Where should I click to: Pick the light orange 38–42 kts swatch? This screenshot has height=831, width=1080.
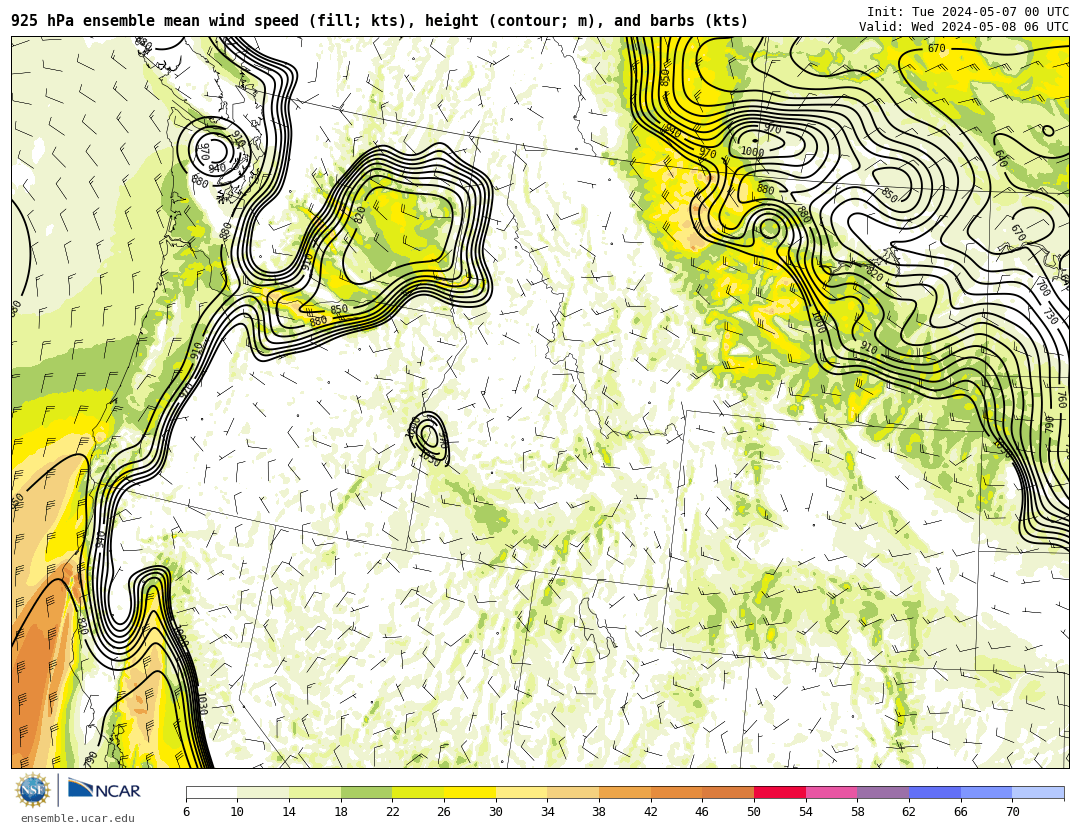pos(625,792)
